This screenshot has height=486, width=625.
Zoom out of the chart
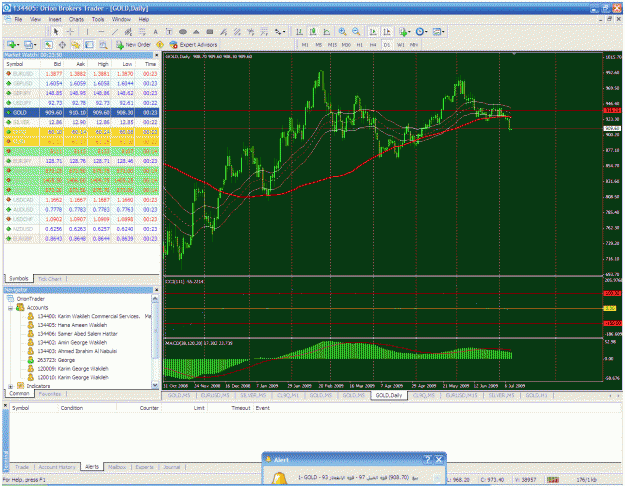pyautogui.click(x=356, y=32)
